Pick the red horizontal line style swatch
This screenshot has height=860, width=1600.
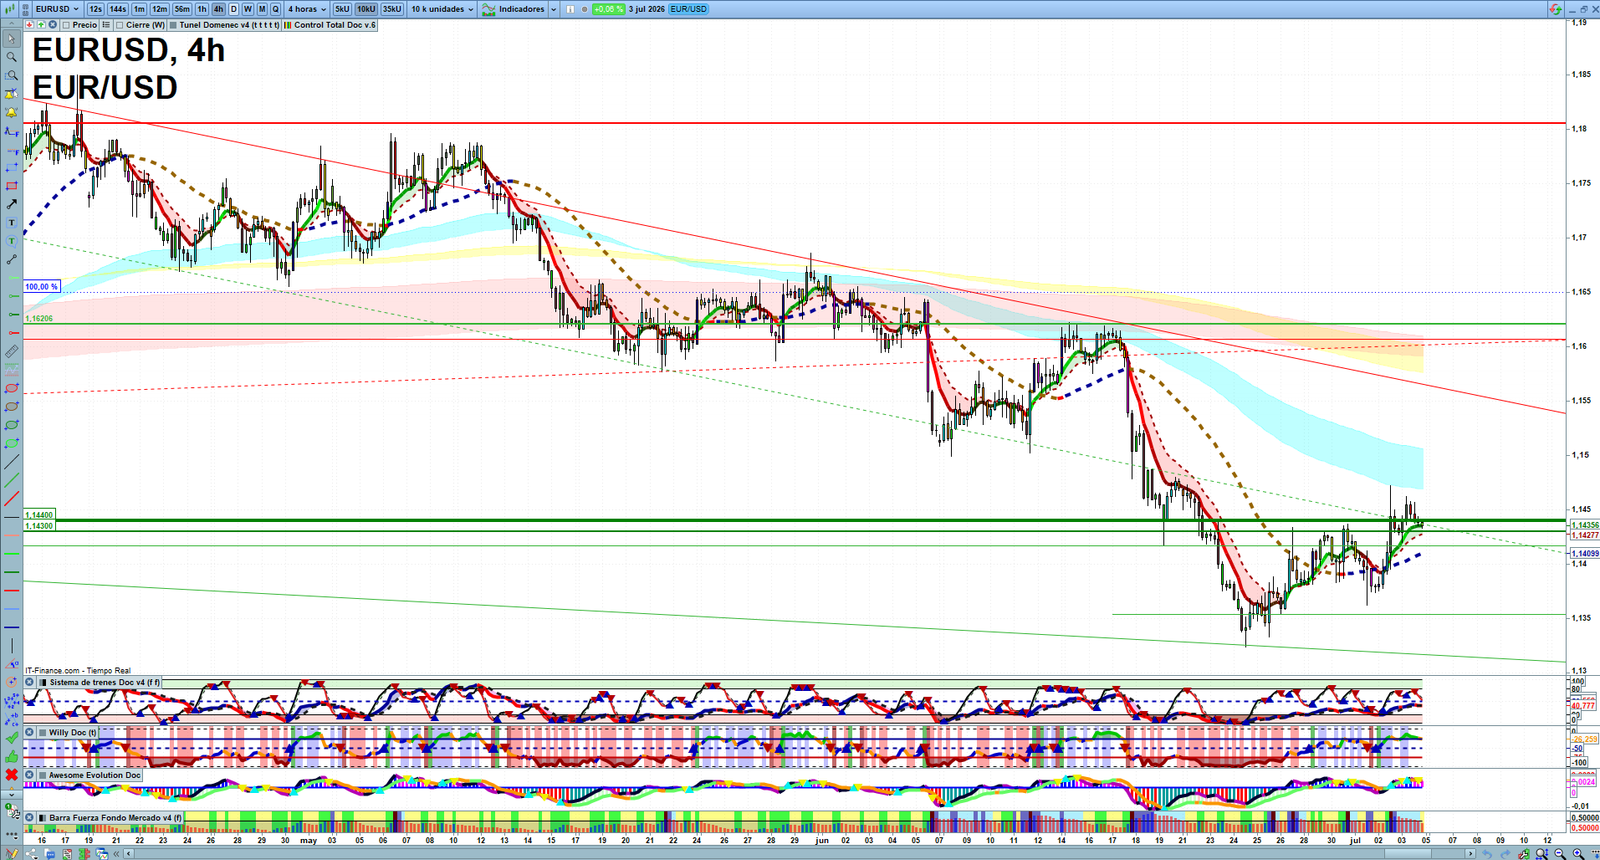(x=12, y=590)
